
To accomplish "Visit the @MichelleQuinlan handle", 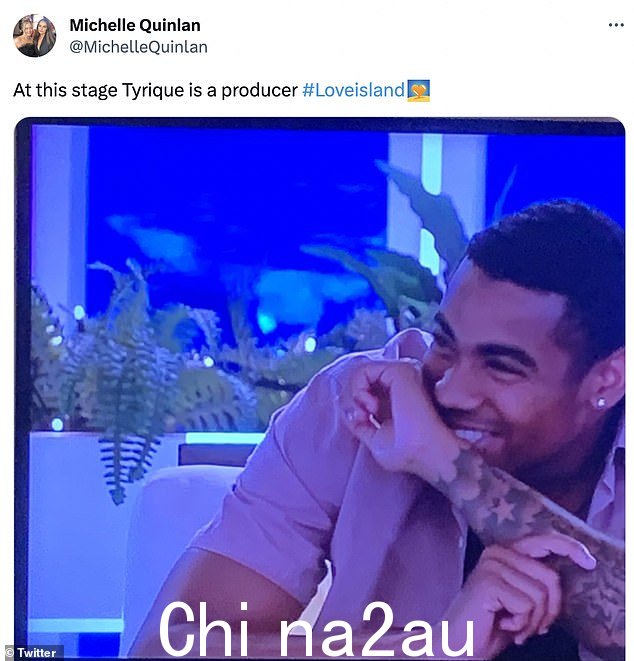I will [138, 47].
